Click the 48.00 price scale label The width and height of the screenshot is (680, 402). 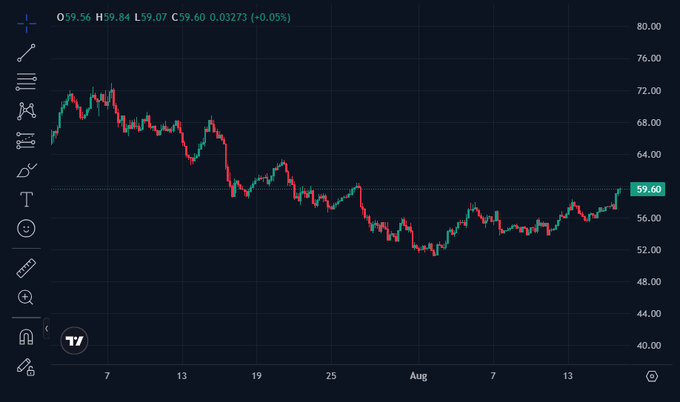[x=649, y=282]
